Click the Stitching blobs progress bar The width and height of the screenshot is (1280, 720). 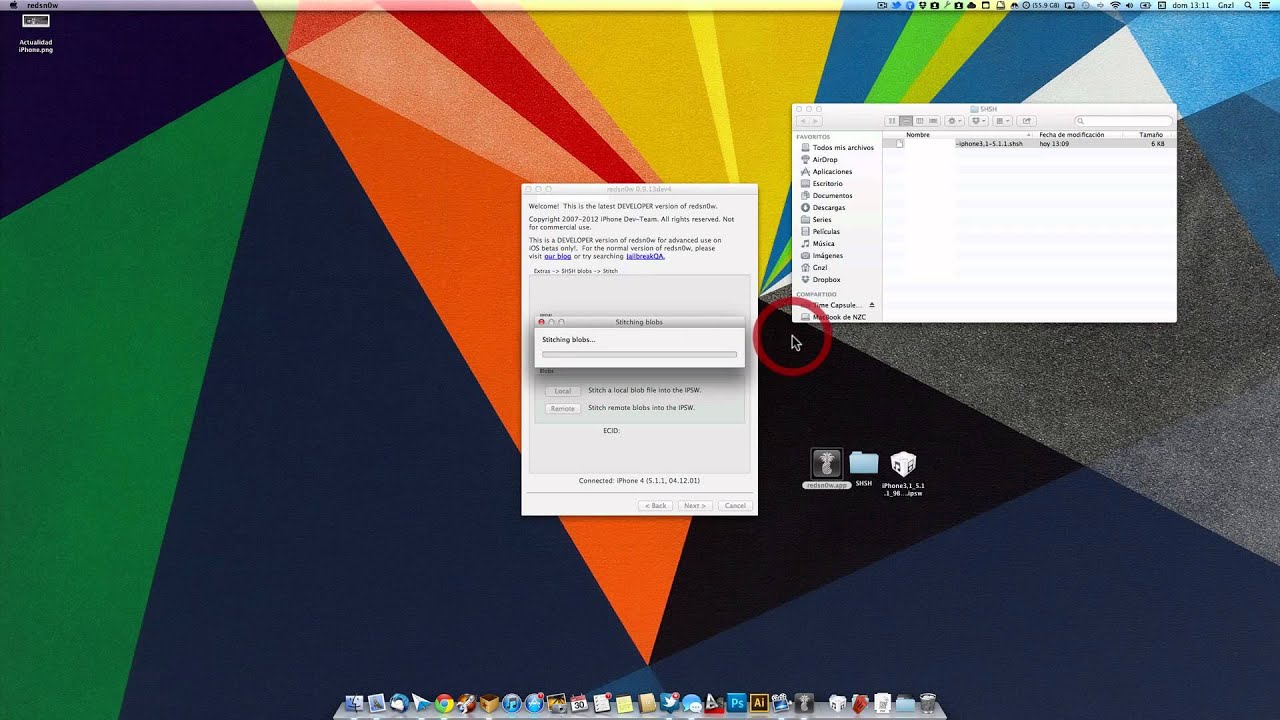[639, 354]
